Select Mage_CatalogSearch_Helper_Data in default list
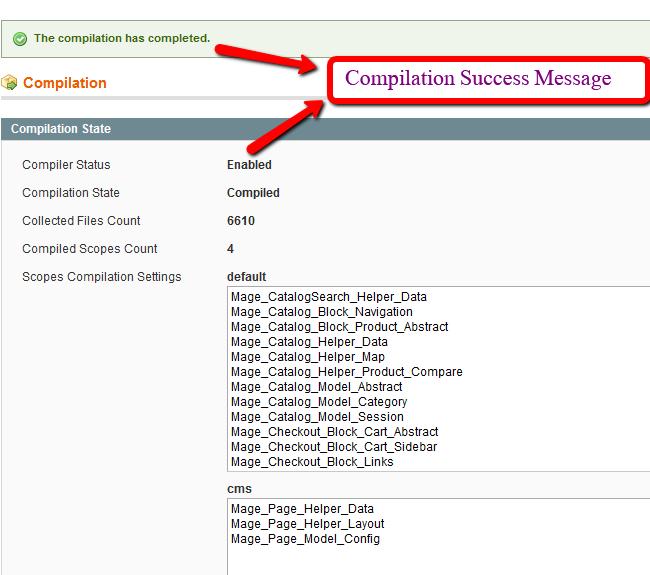 (329, 297)
